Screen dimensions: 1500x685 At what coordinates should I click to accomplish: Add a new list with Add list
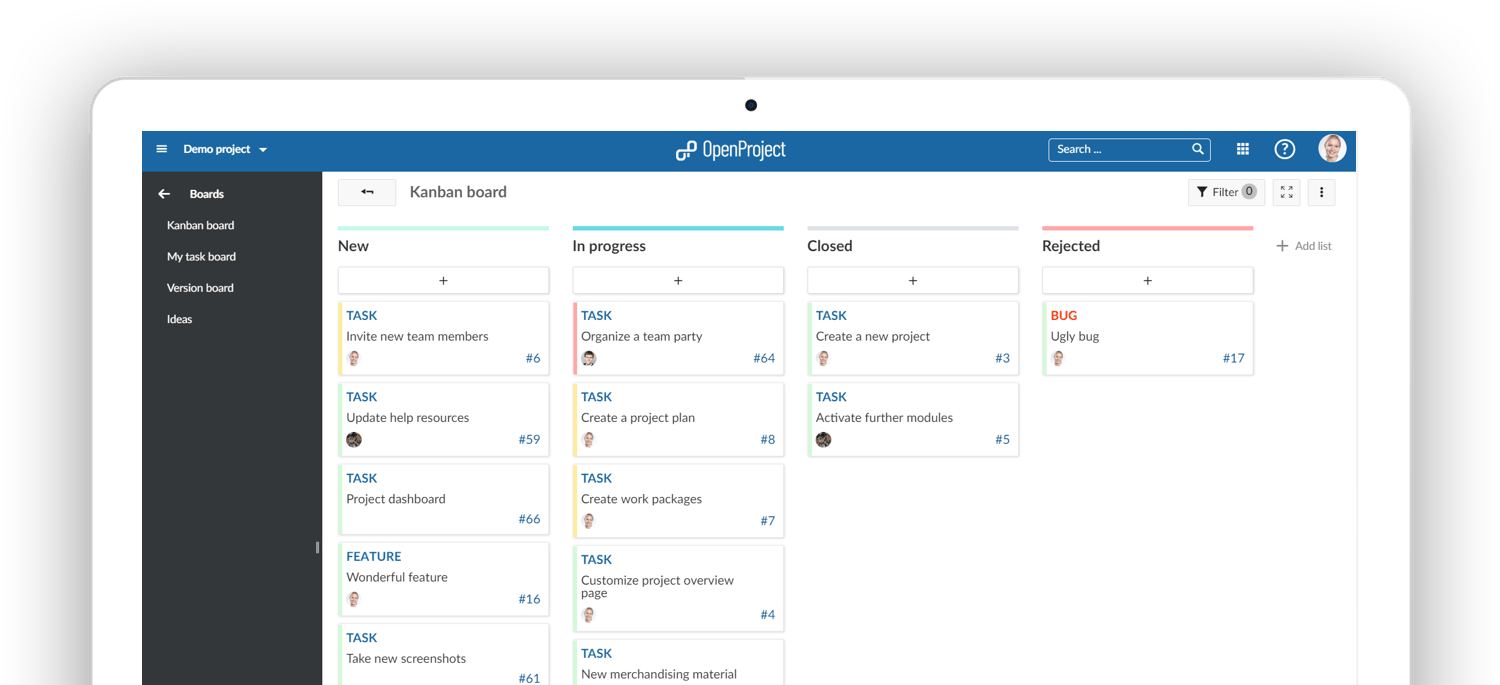coord(1303,245)
